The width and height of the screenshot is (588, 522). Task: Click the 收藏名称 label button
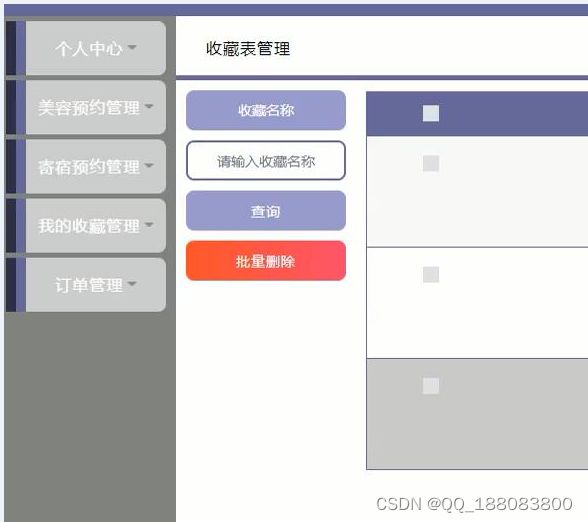click(266, 110)
